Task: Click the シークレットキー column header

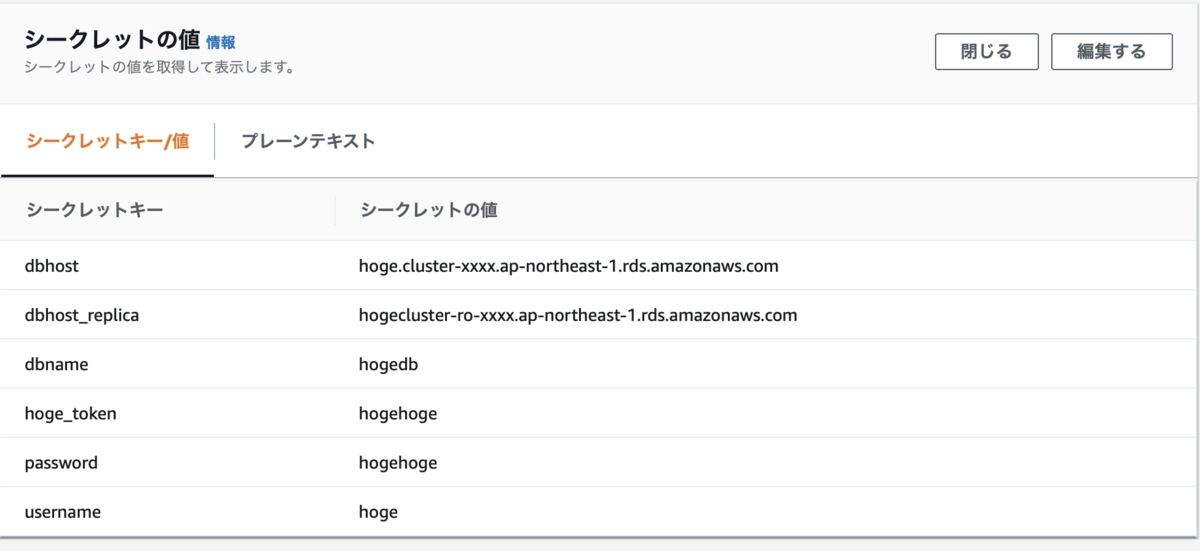Action: (94, 210)
